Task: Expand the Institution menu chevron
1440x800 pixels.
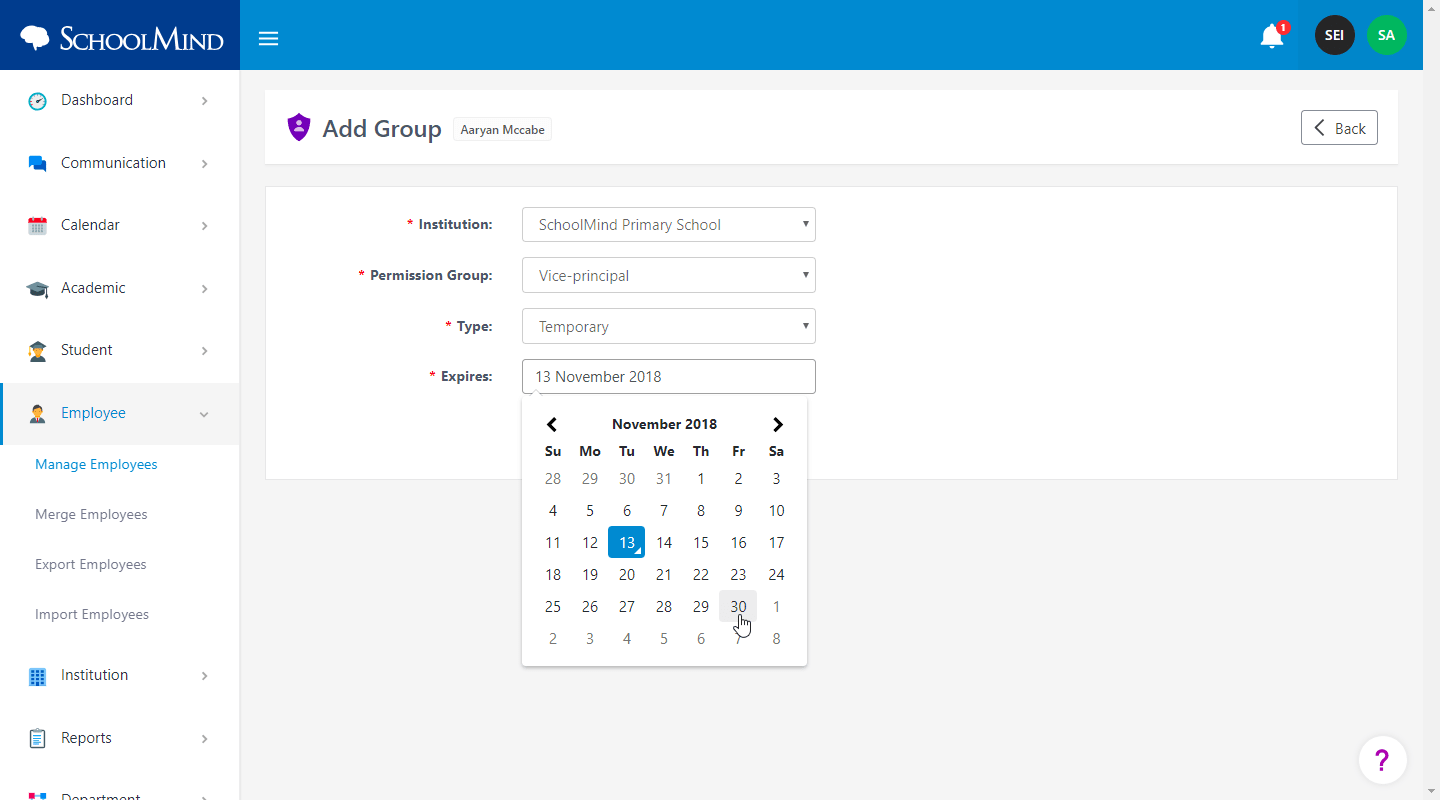Action: tap(204, 676)
